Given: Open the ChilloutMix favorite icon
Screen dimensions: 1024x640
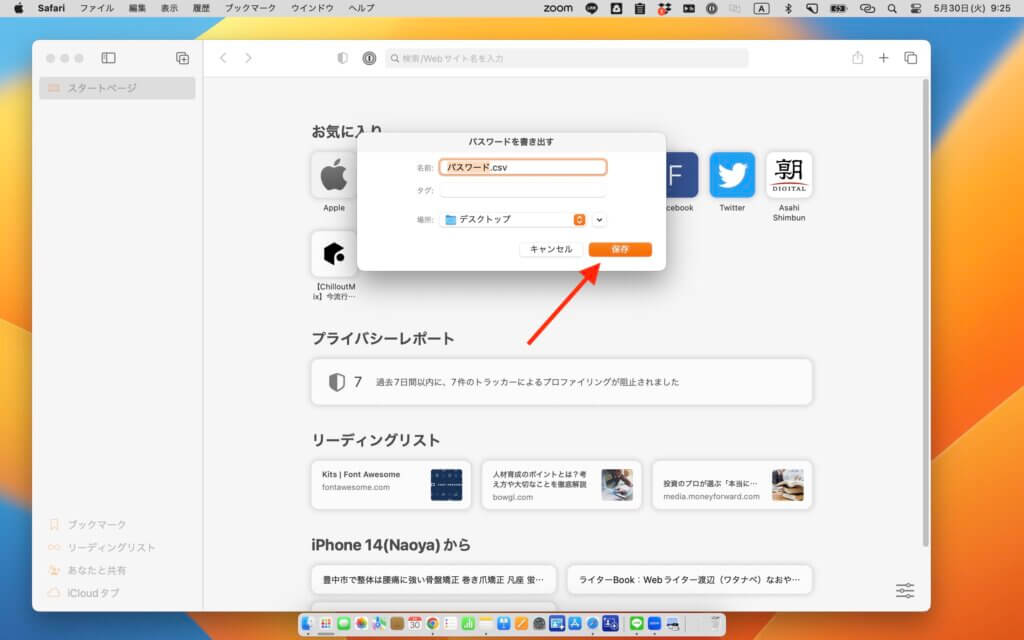Looking at the screenshot, I should 334,253.
